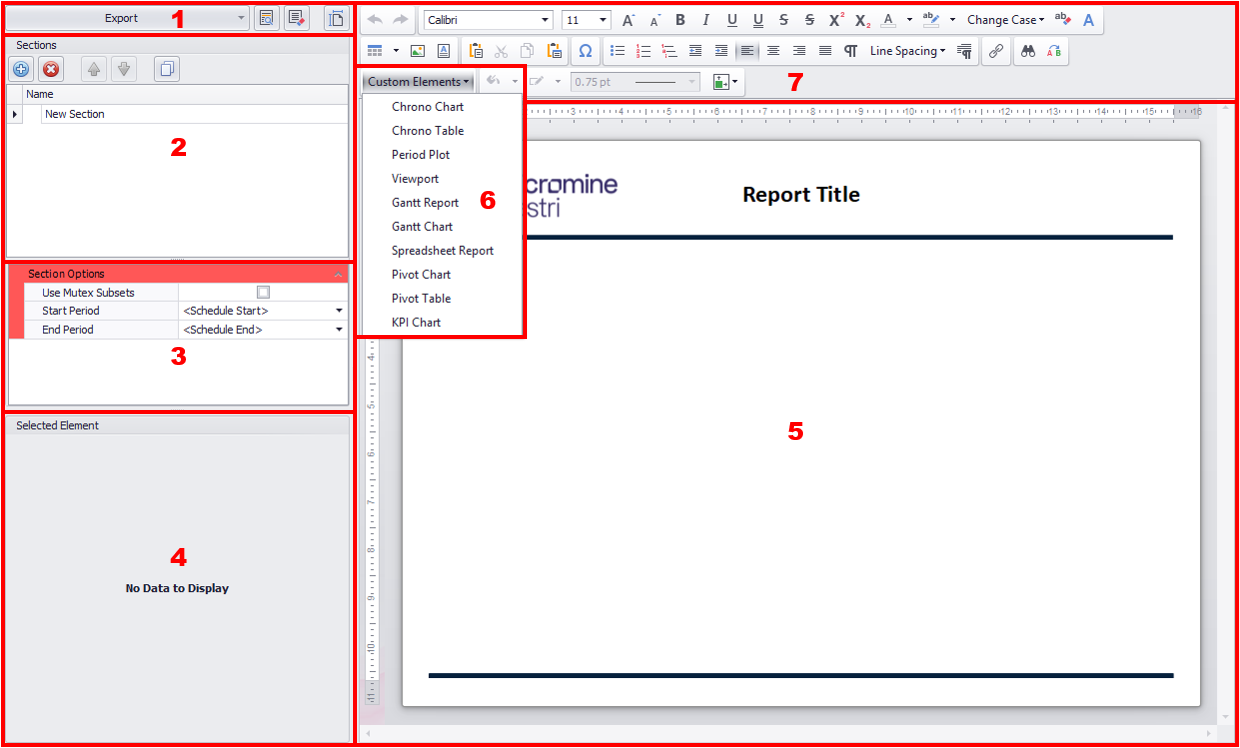Open Find with the binoculars icon

pos(1027,51)
